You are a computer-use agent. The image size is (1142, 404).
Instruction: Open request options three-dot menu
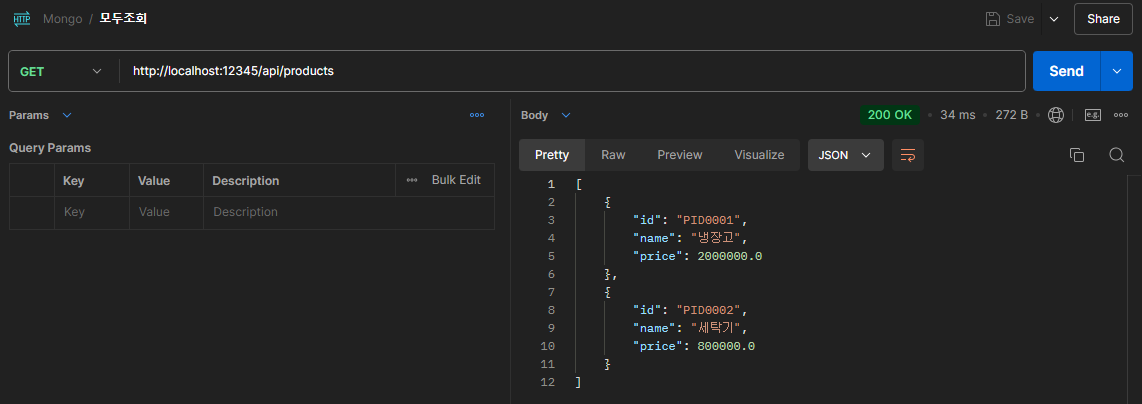coord(477,115)
